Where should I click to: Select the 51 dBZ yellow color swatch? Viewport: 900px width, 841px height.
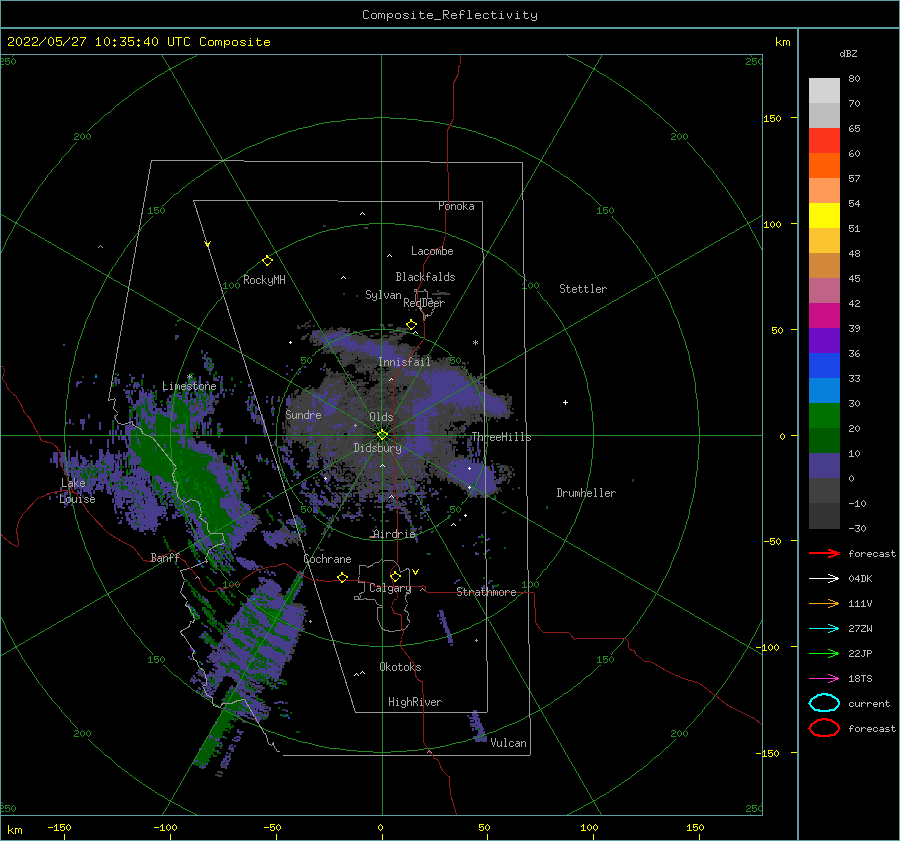point(824,215)
